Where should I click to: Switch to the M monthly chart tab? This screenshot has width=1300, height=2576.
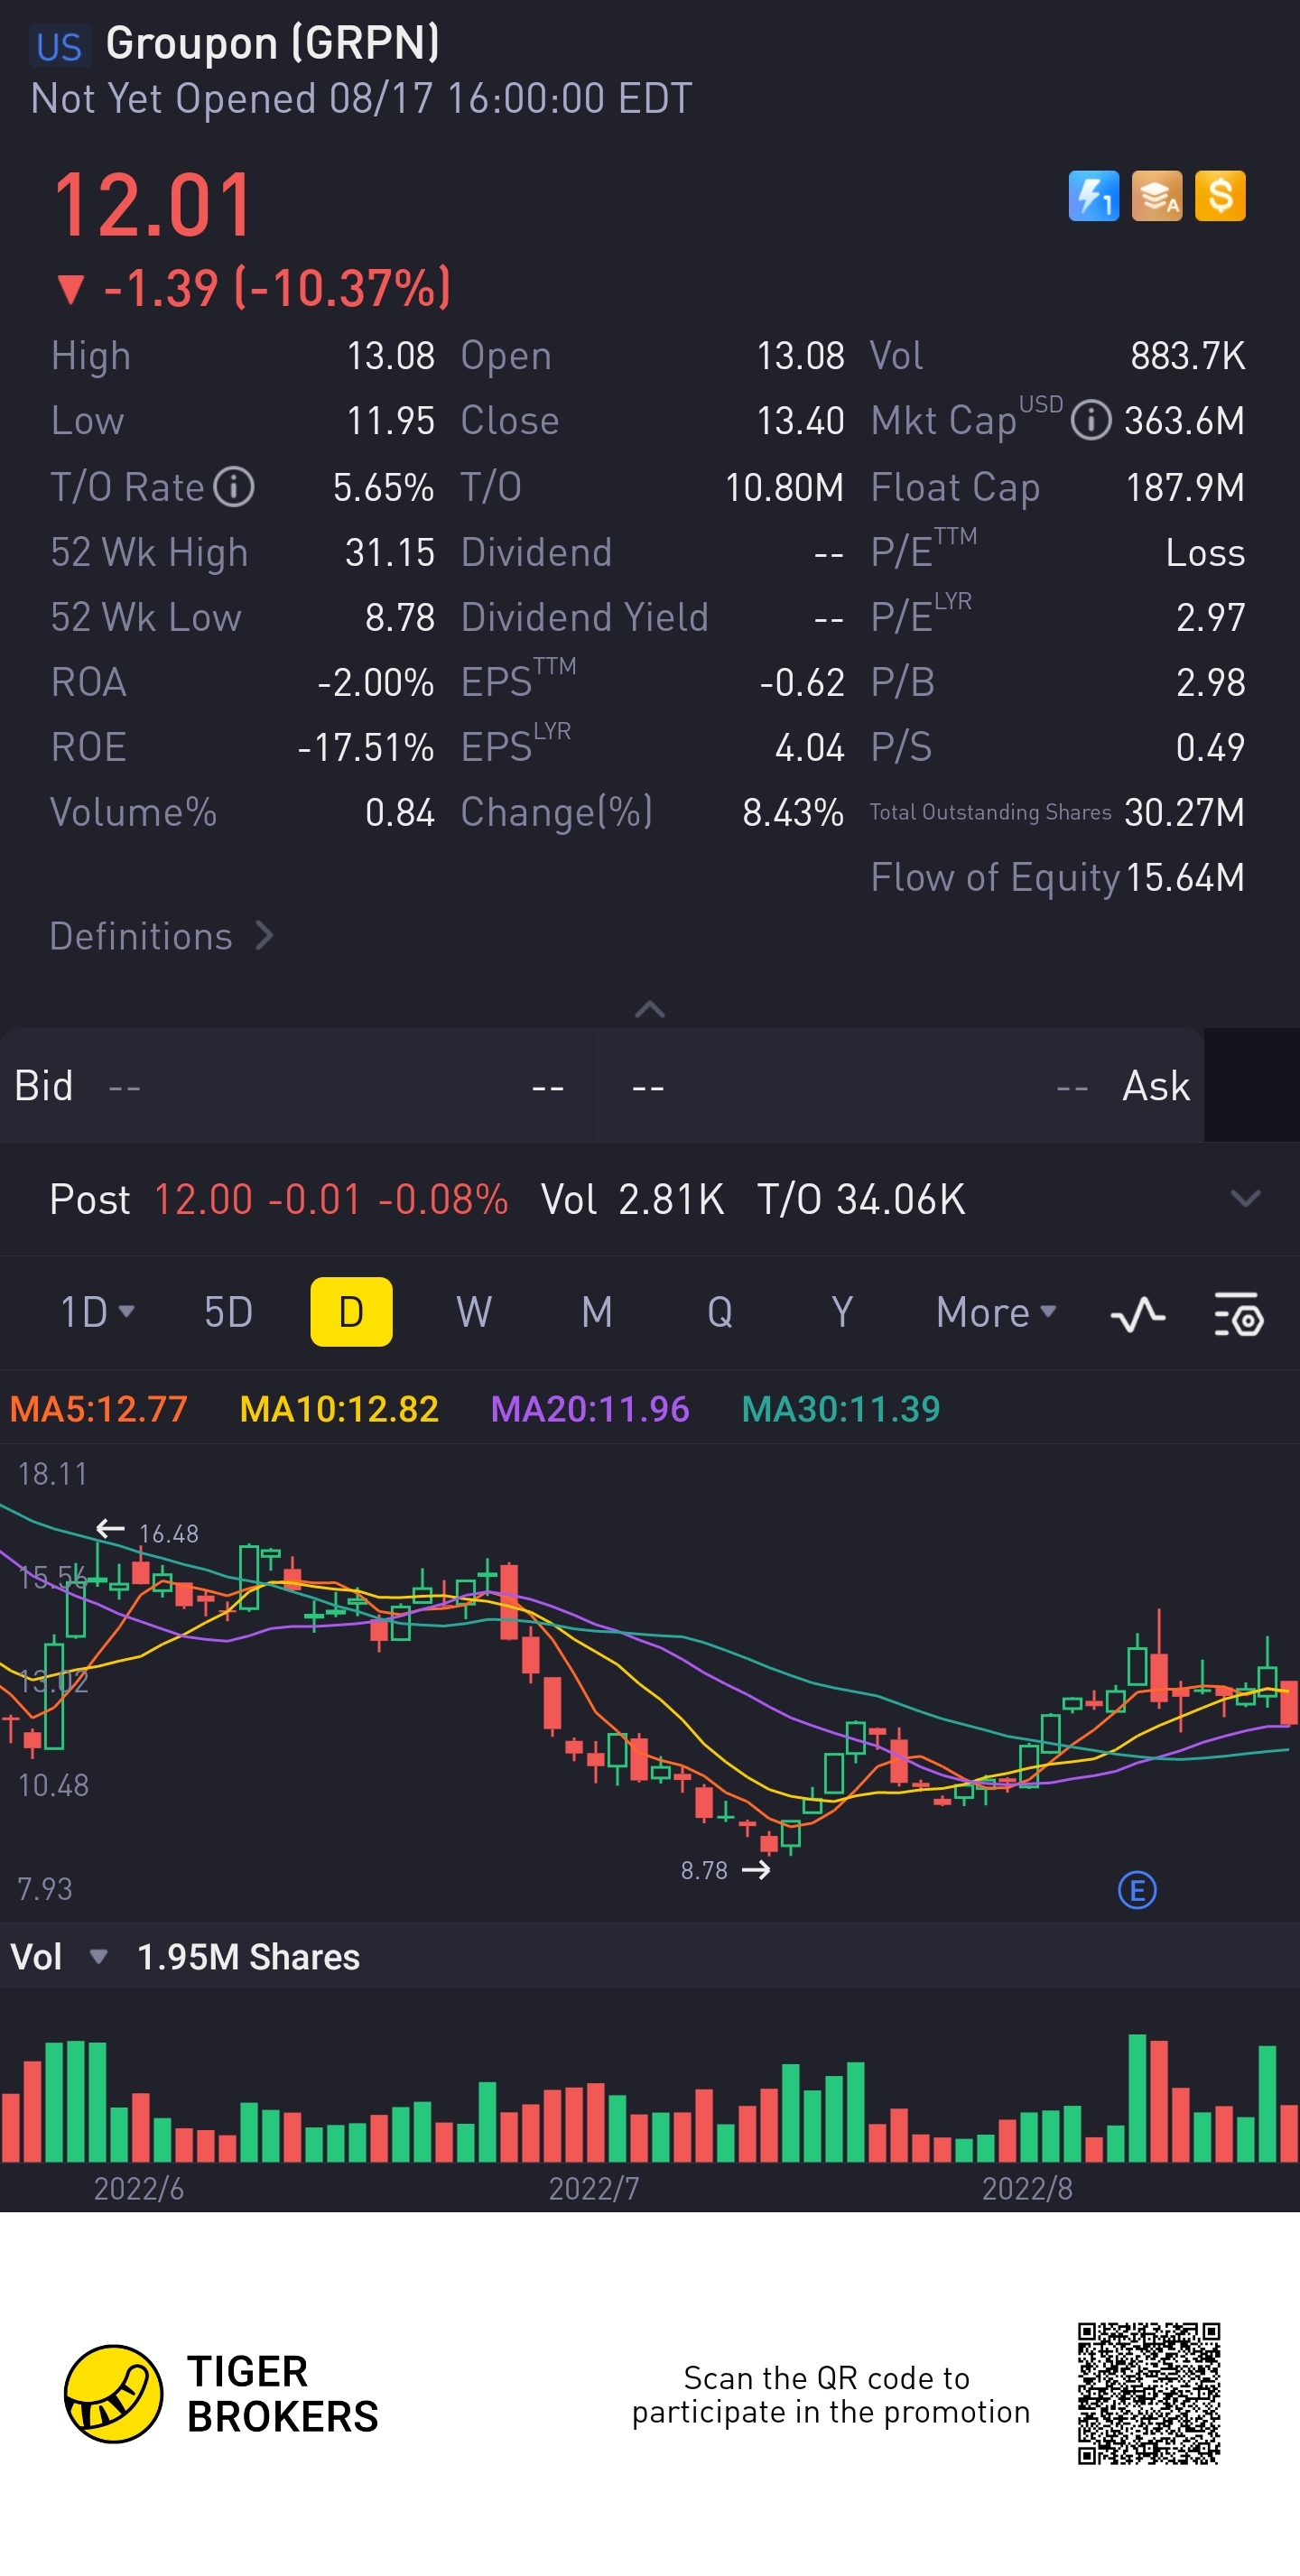point(597,1312)
